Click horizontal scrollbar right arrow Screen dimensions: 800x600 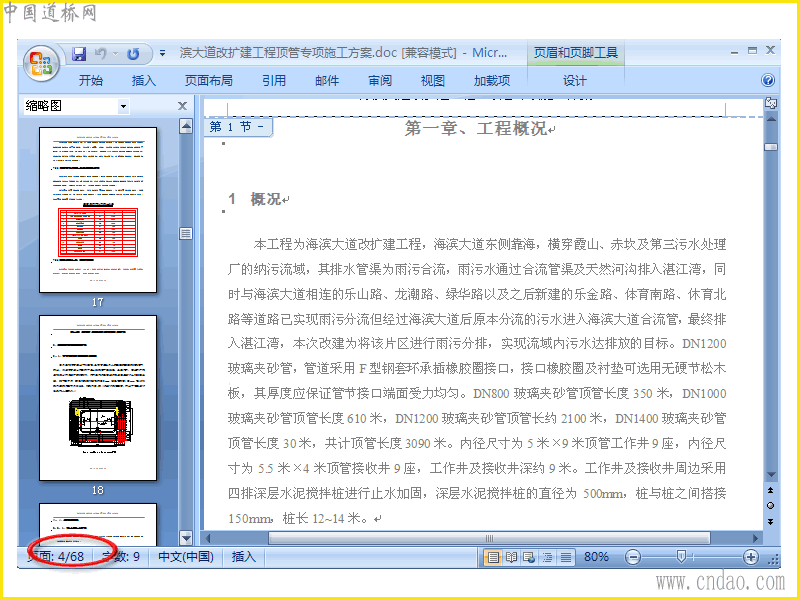tap(756, 538)
